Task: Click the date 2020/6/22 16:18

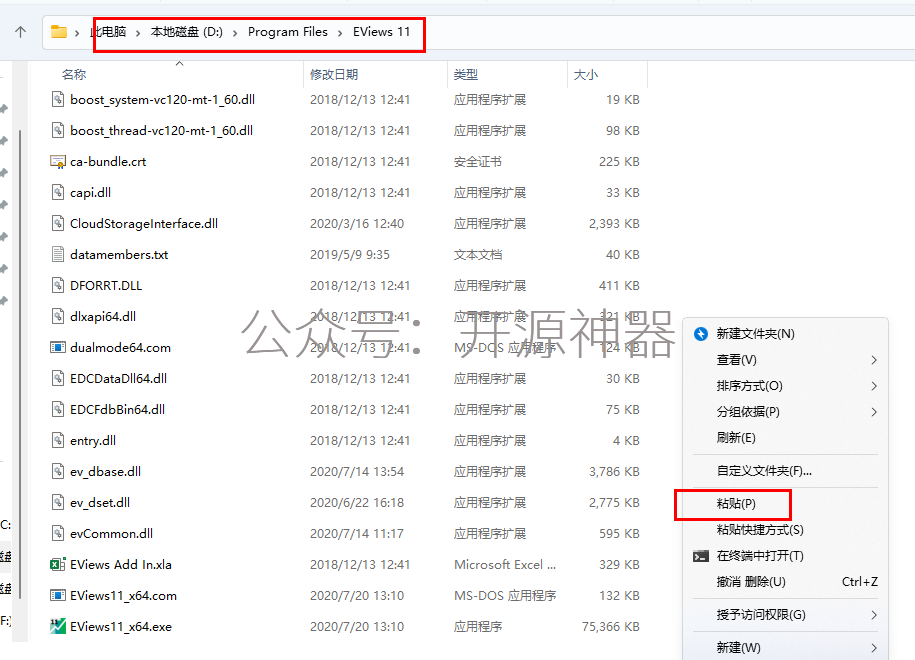Action: pos(357,502)
